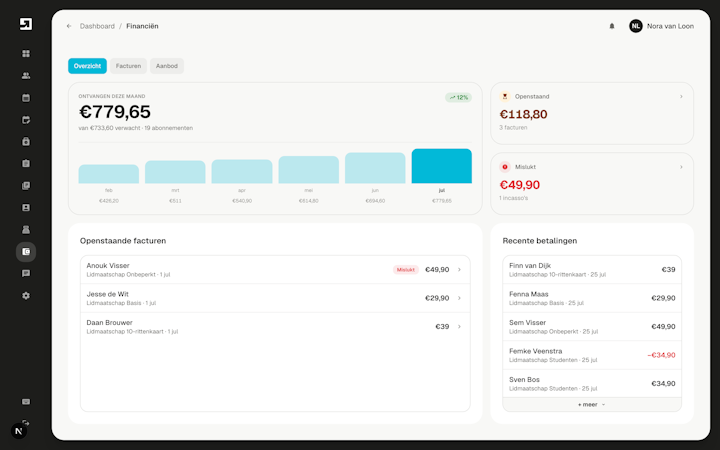Viewport: 720px width, 450px height.
Task: Click the −€34,90 refund amount
Action: pyautogui.click(x=661, y=355)
